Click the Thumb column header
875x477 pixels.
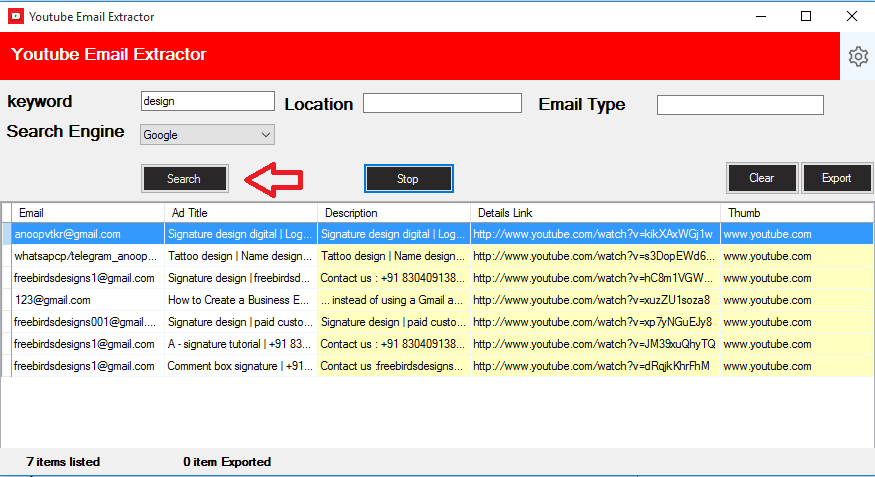(797, 213)
